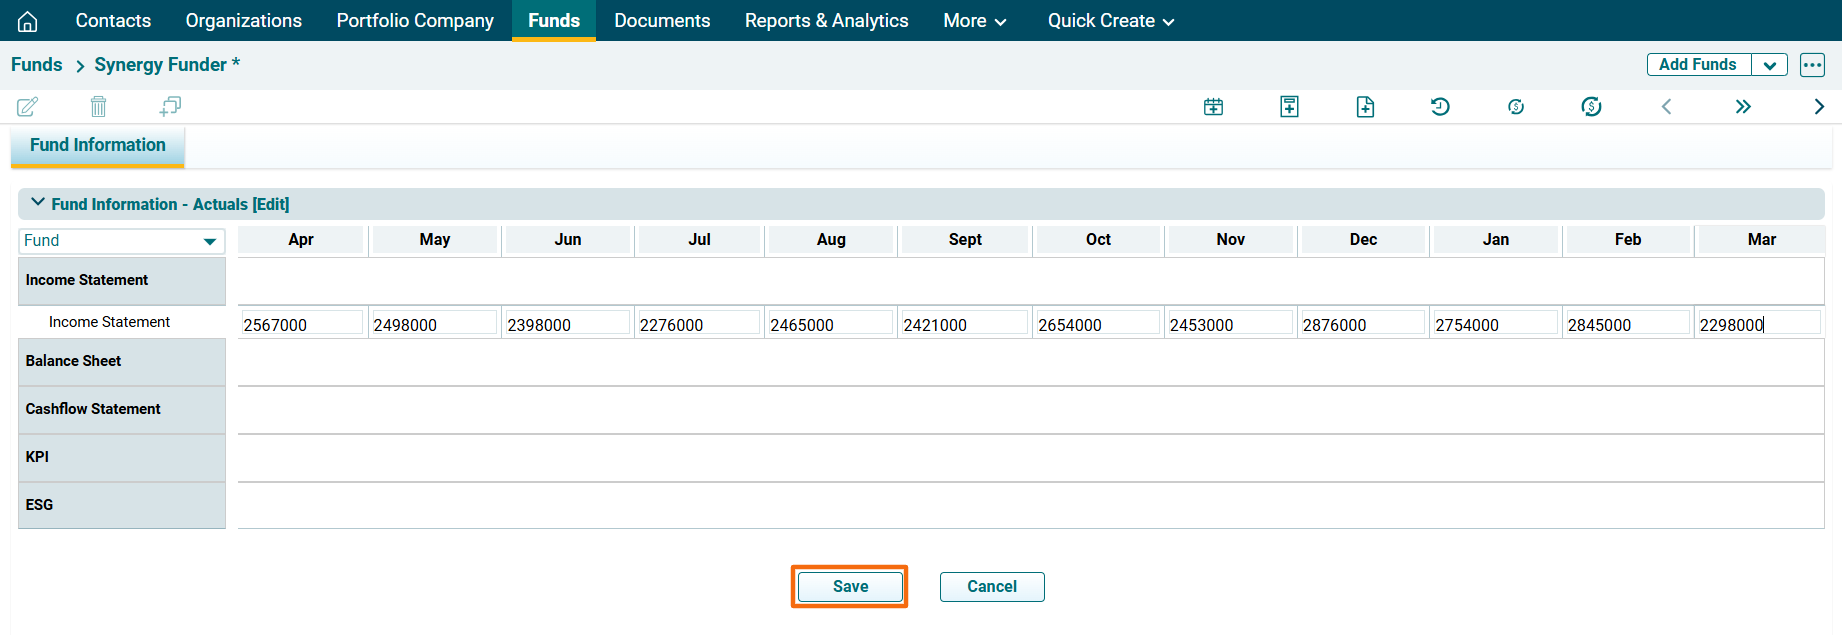Click the Cancel button
The image size is (1842, 635).
(991, 587)
